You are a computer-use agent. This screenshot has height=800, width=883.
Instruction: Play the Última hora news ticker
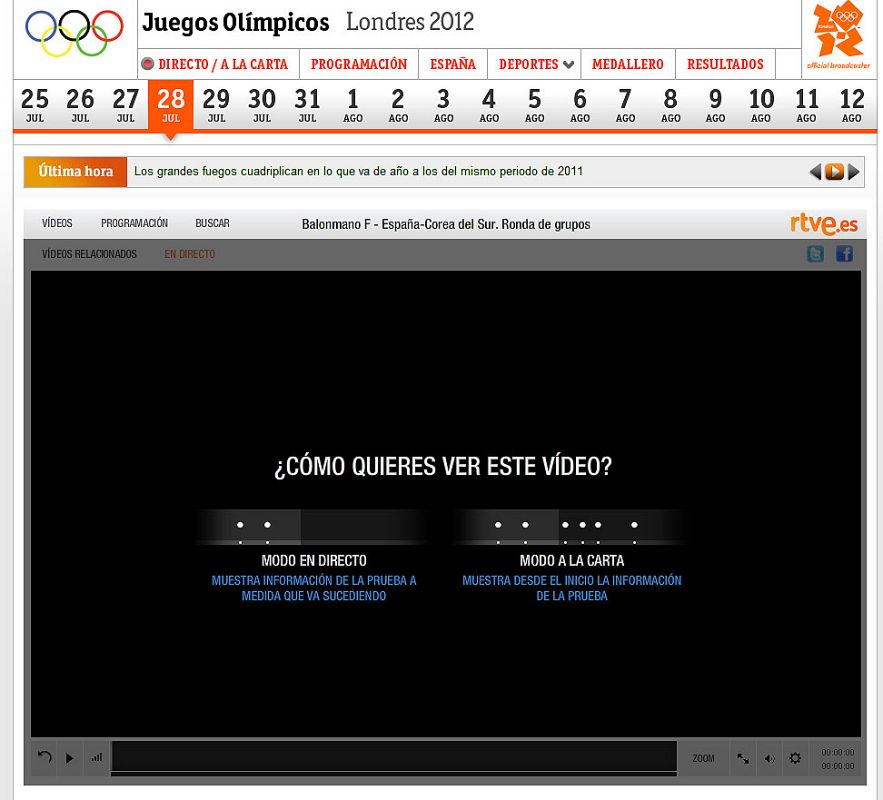click(834, 172)
